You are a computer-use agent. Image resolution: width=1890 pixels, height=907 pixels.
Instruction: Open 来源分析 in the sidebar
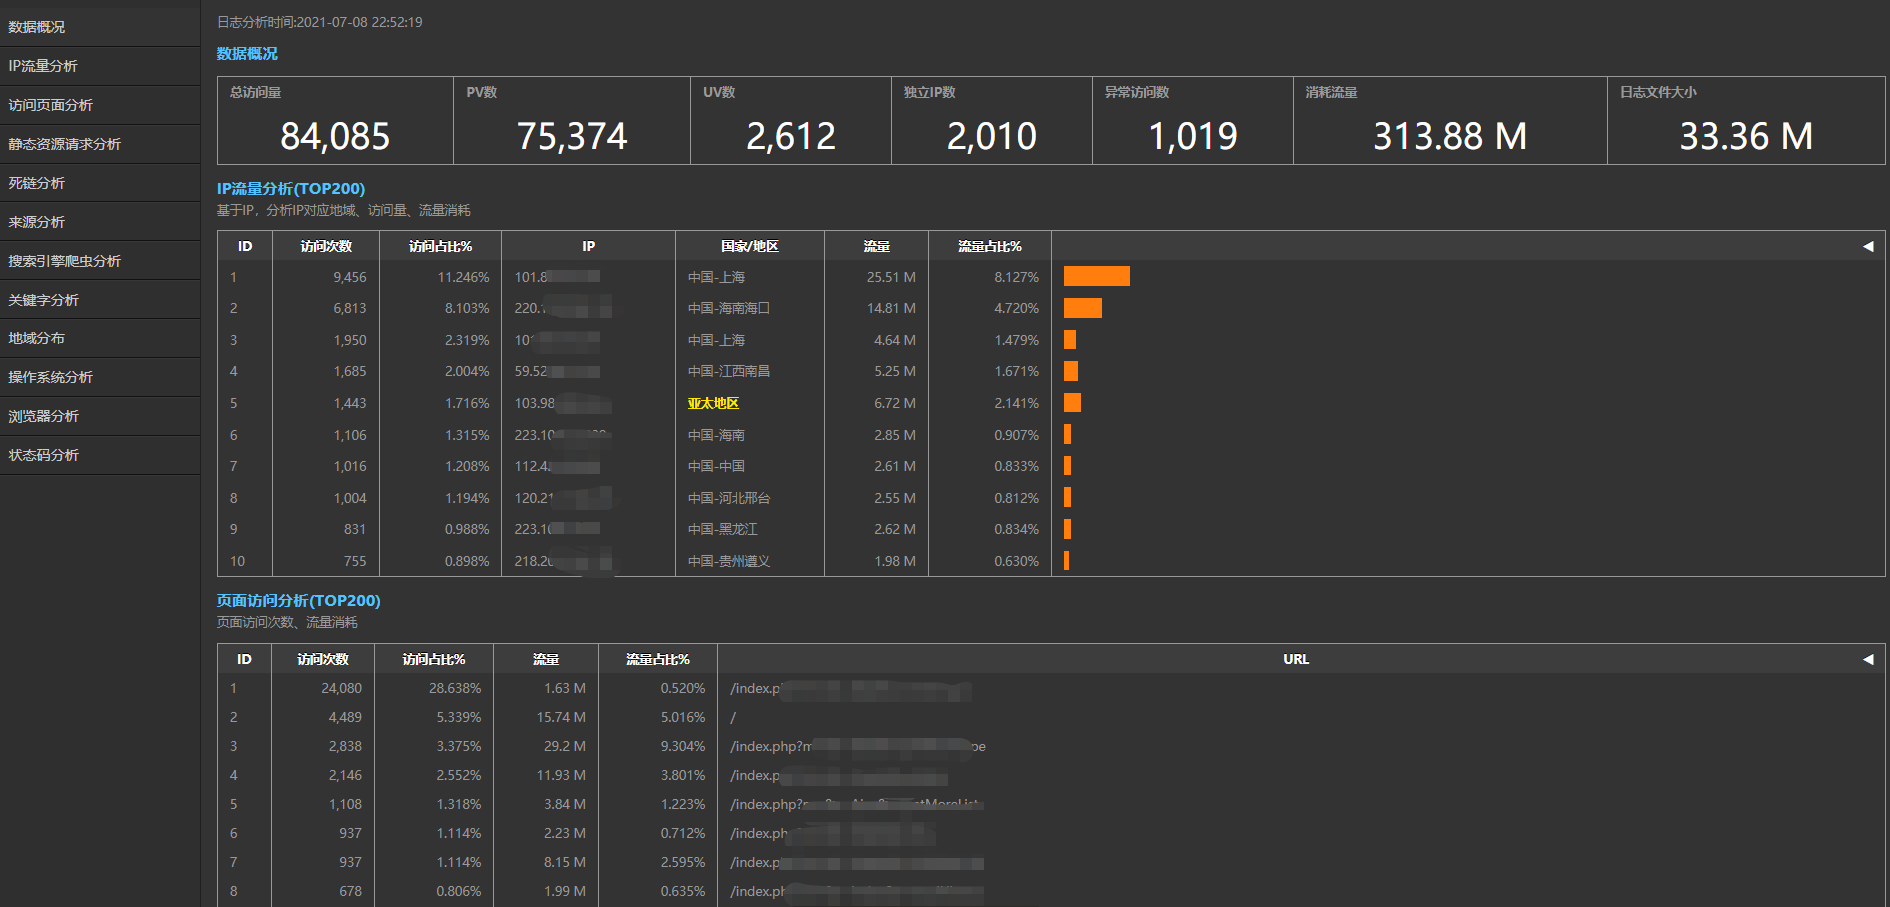[x=100, y=222]
